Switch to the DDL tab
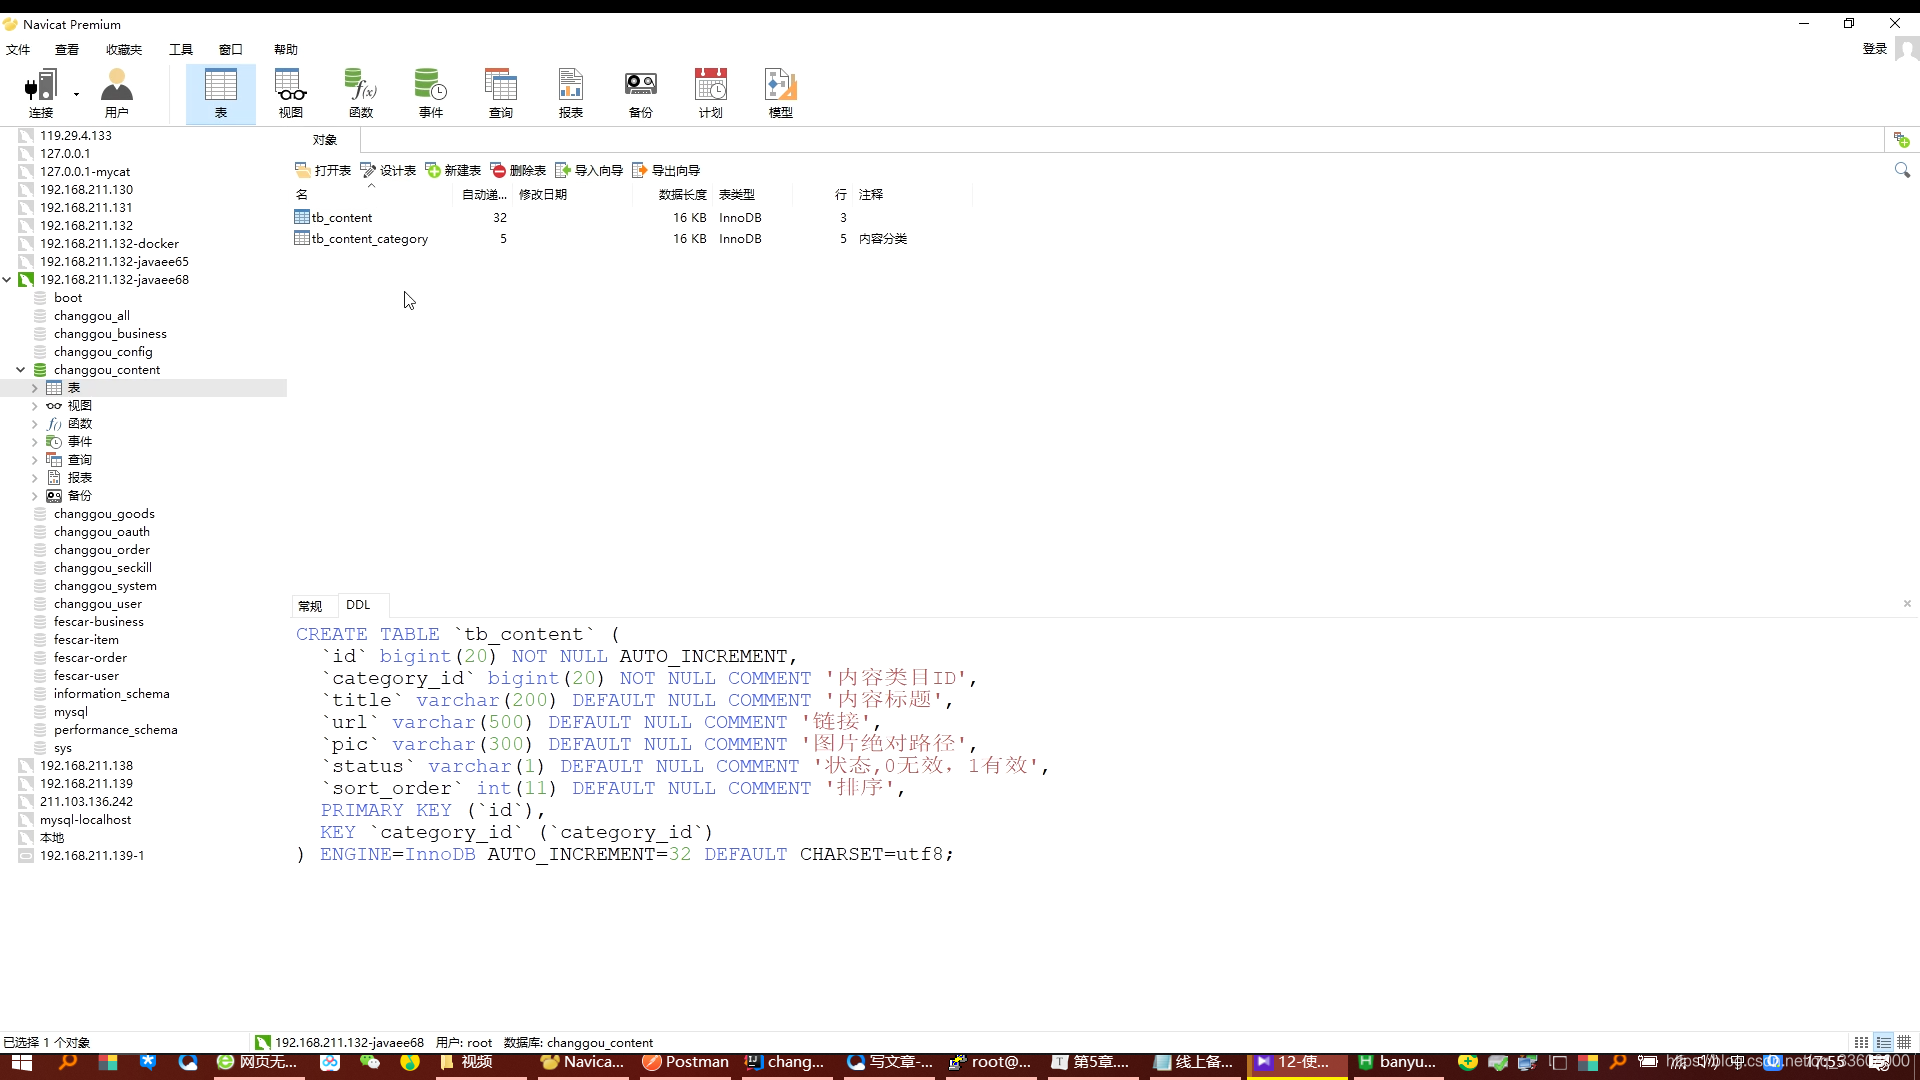Viewport: 1920px width, 1080px height. pyautogui.click(x=358, y=605)
